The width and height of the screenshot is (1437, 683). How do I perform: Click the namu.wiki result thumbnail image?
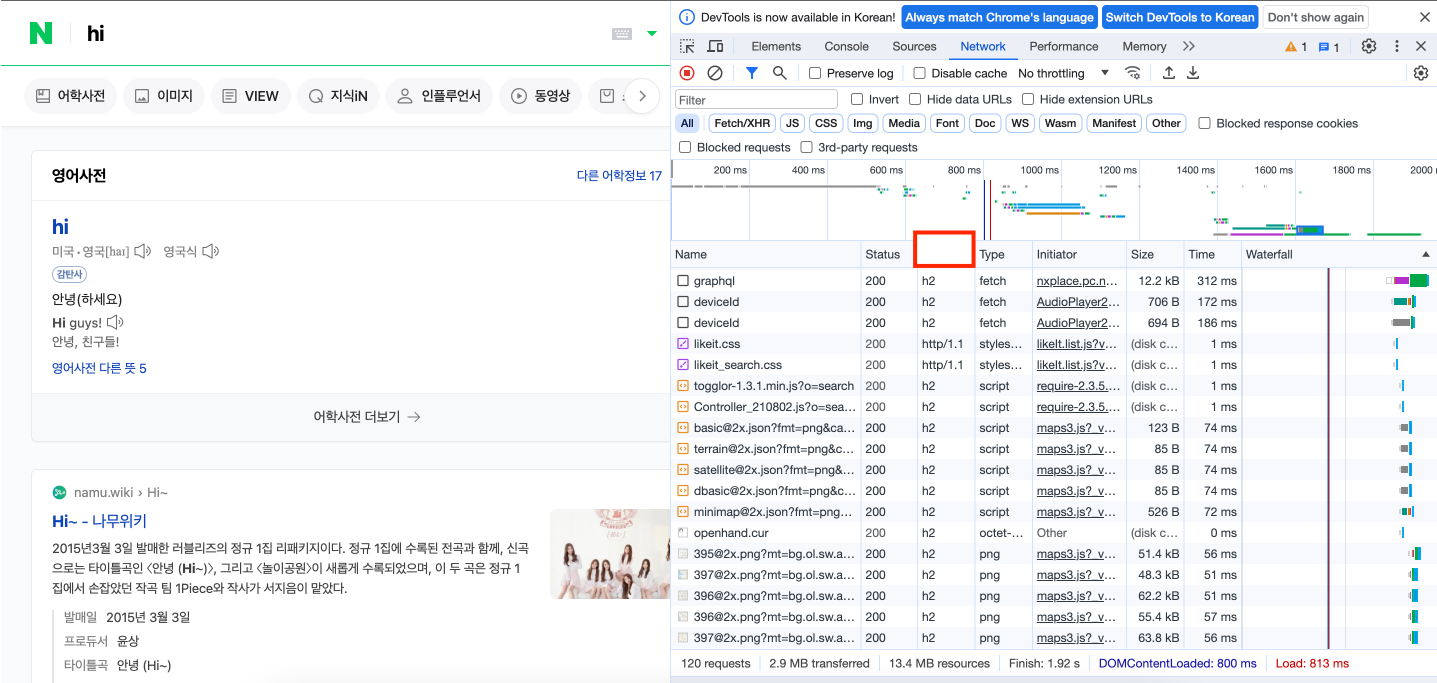point(609,554)
